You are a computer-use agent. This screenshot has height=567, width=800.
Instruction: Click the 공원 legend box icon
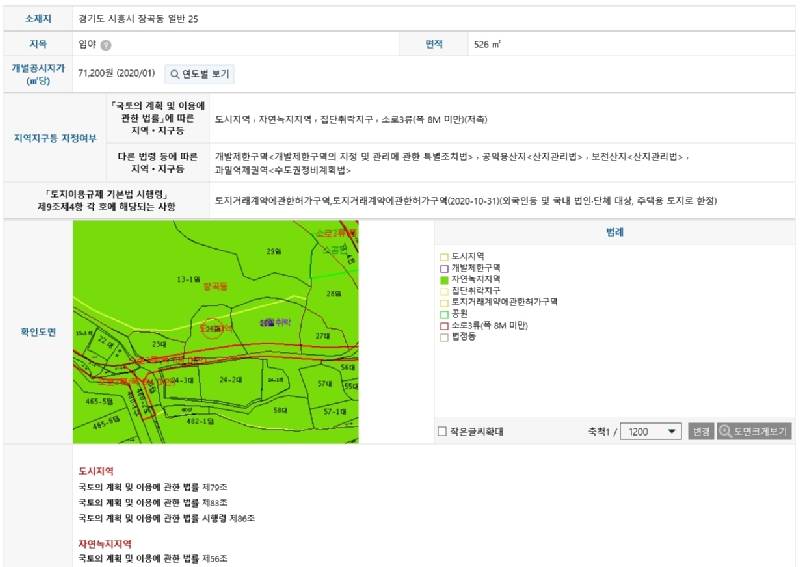[444, 315]
